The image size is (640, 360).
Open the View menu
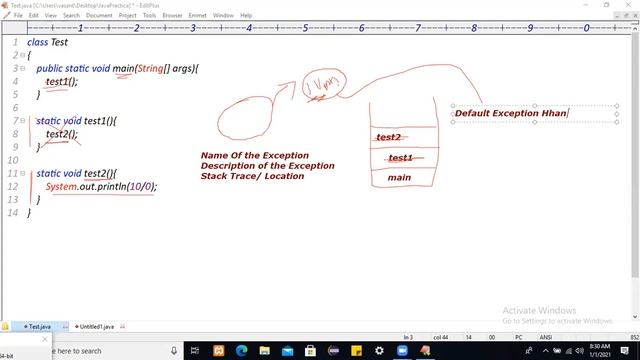(51, 16)
